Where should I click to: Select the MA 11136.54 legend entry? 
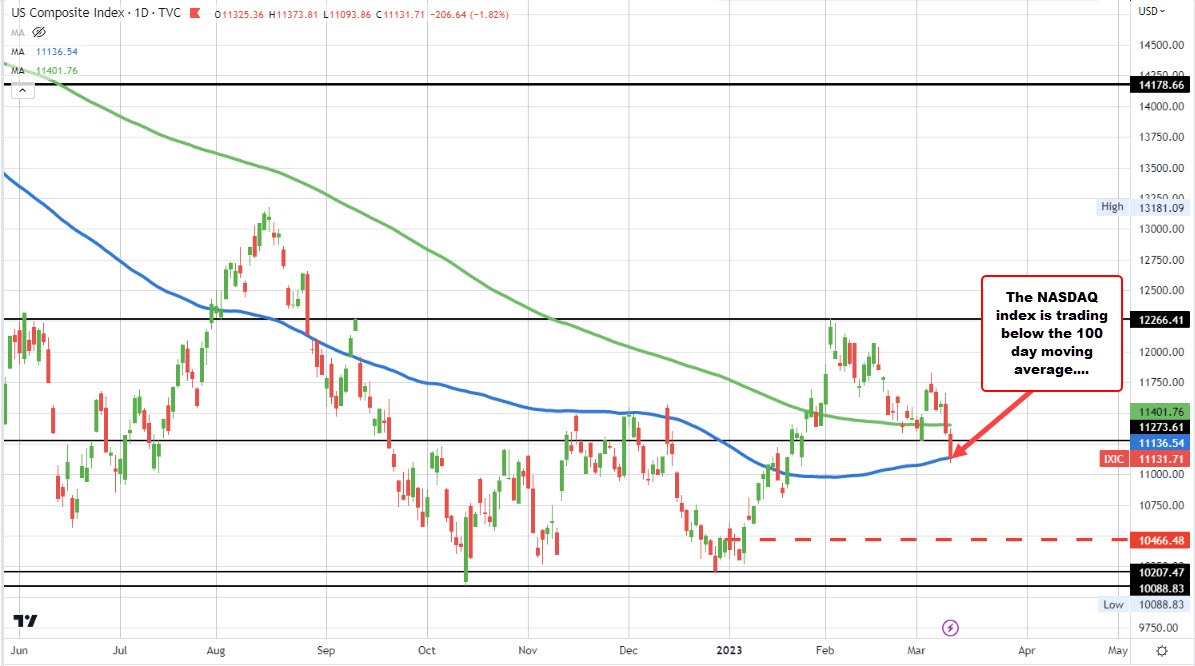[44, 52]
